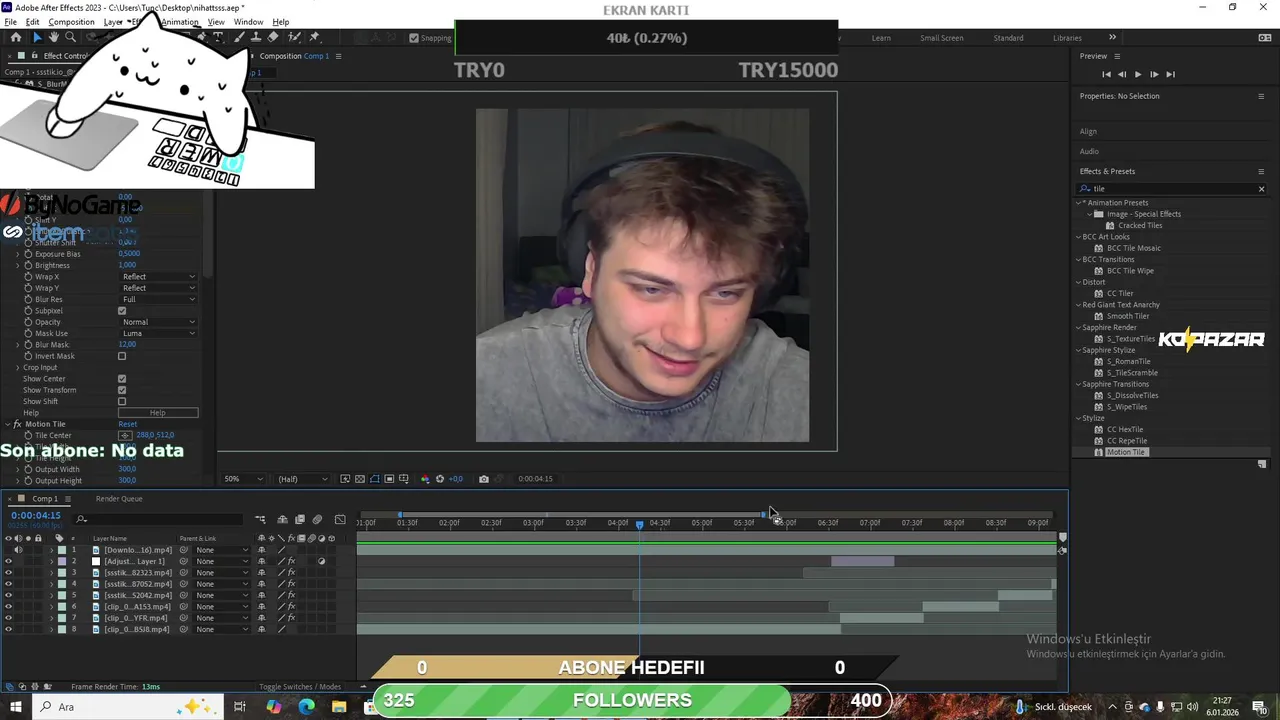
Task: Click the Effects & Presets search field
Action: tap(1170, 189)
